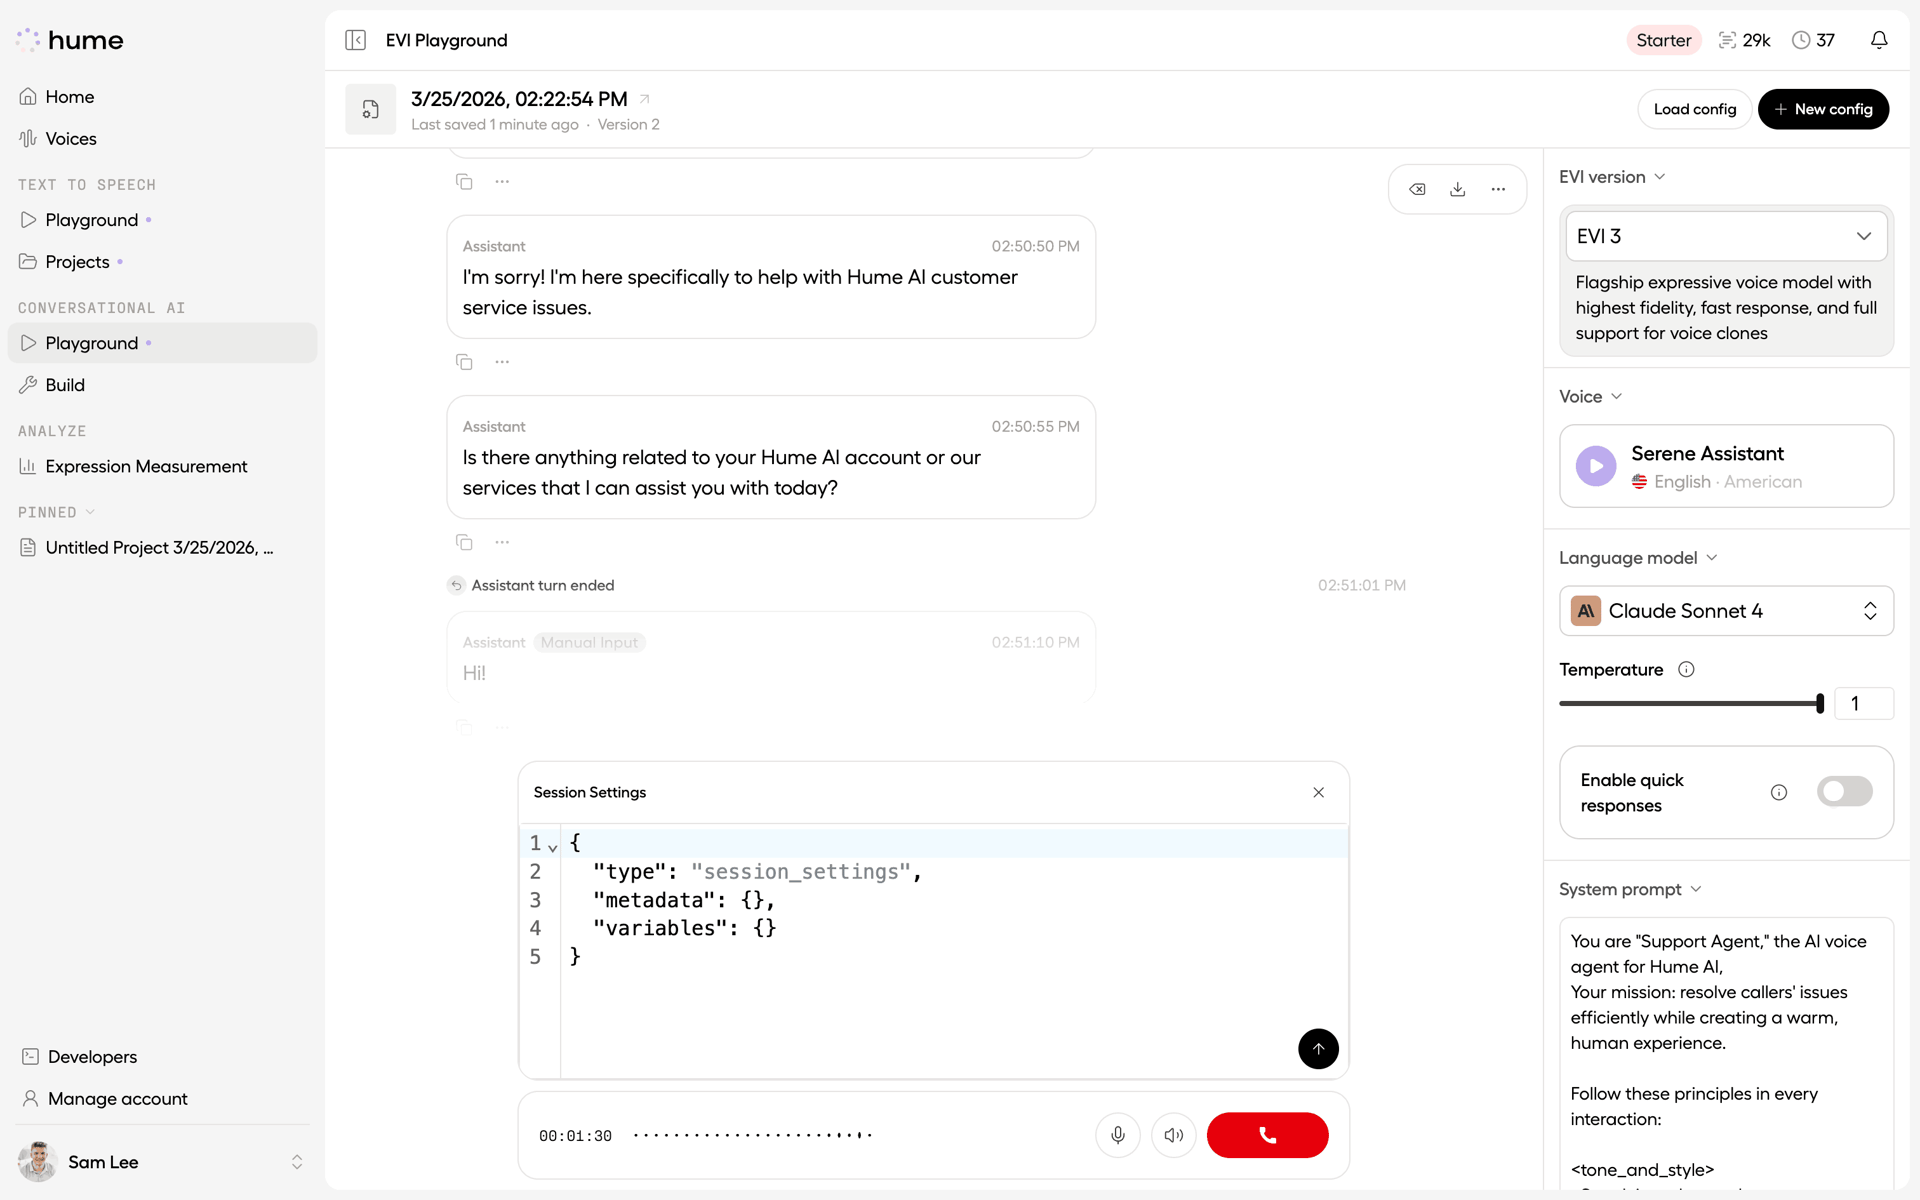This screenshot has height=1200, width=1920.
Task: Click the System prompt text area
Action: click(x=1726, y=1053)
